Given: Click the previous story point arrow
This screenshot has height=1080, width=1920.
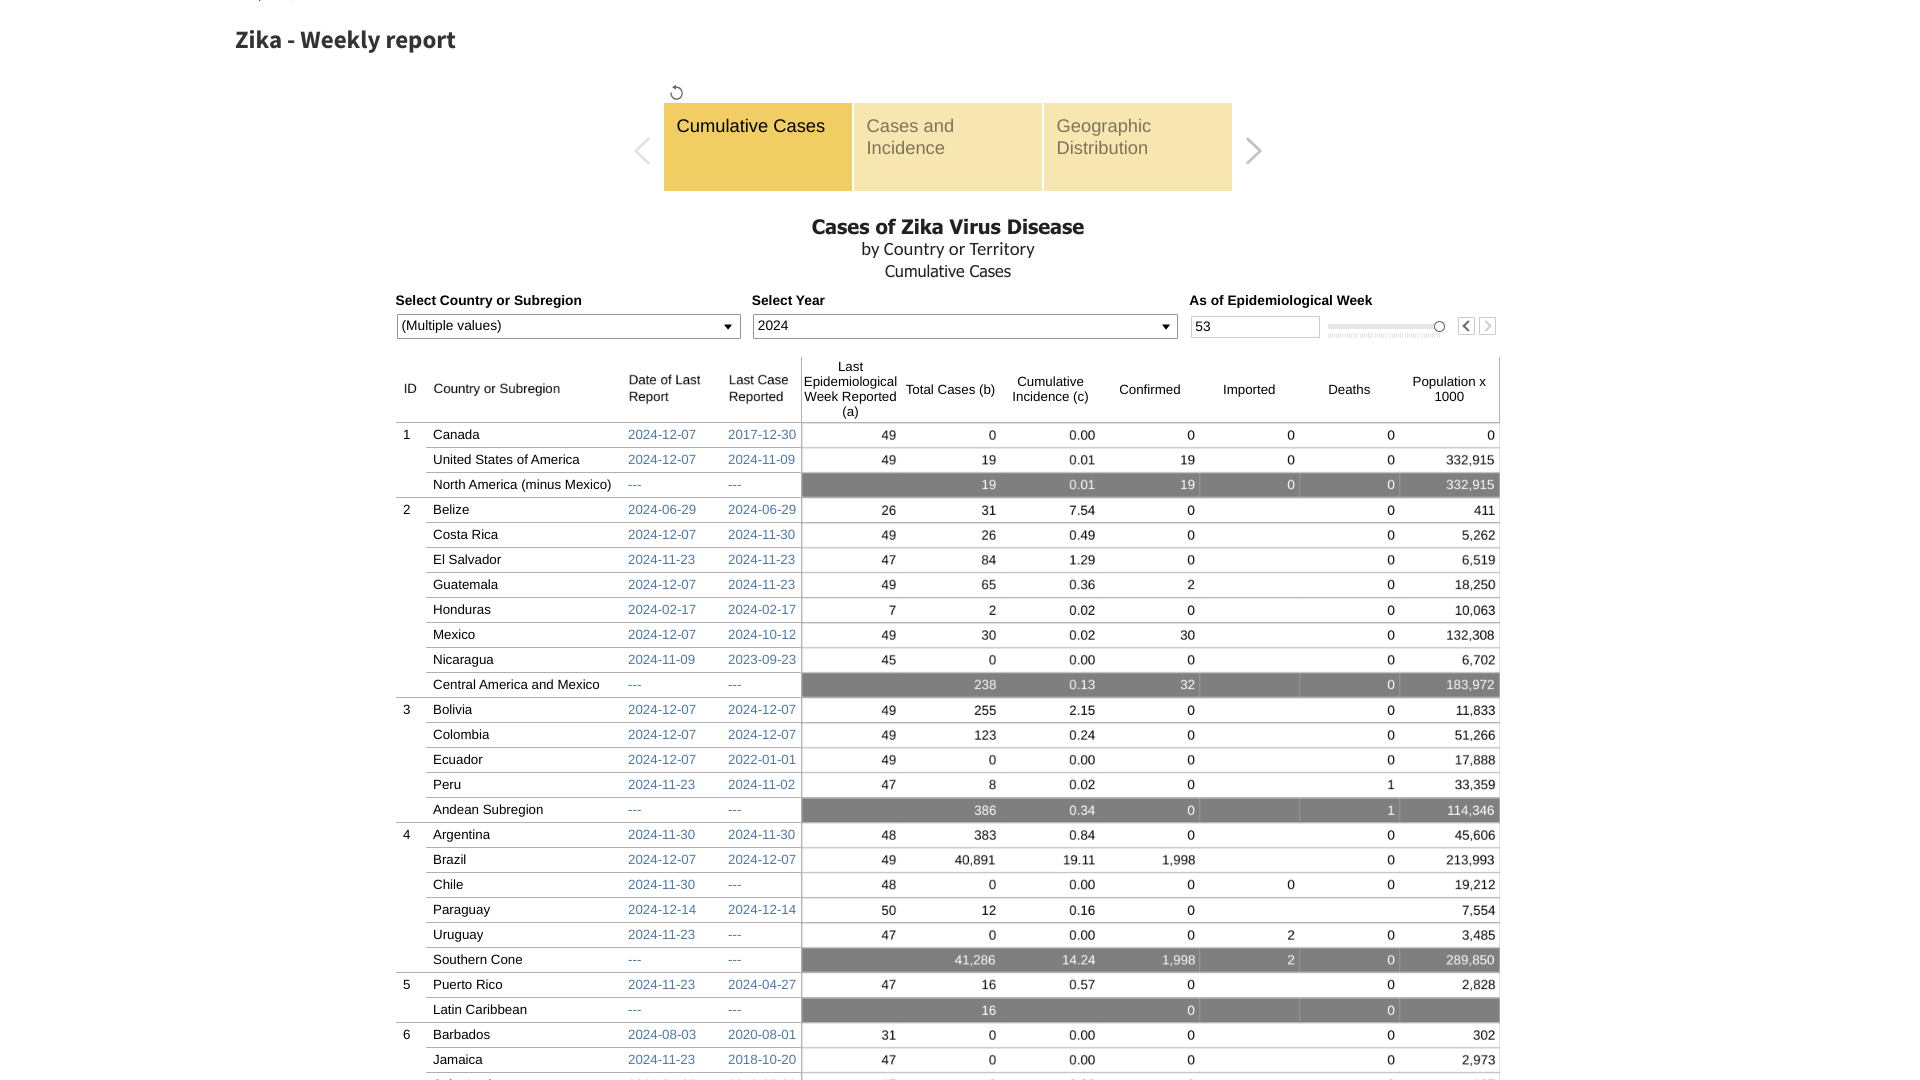Looking at the screenshot, I should click(642, 151).
